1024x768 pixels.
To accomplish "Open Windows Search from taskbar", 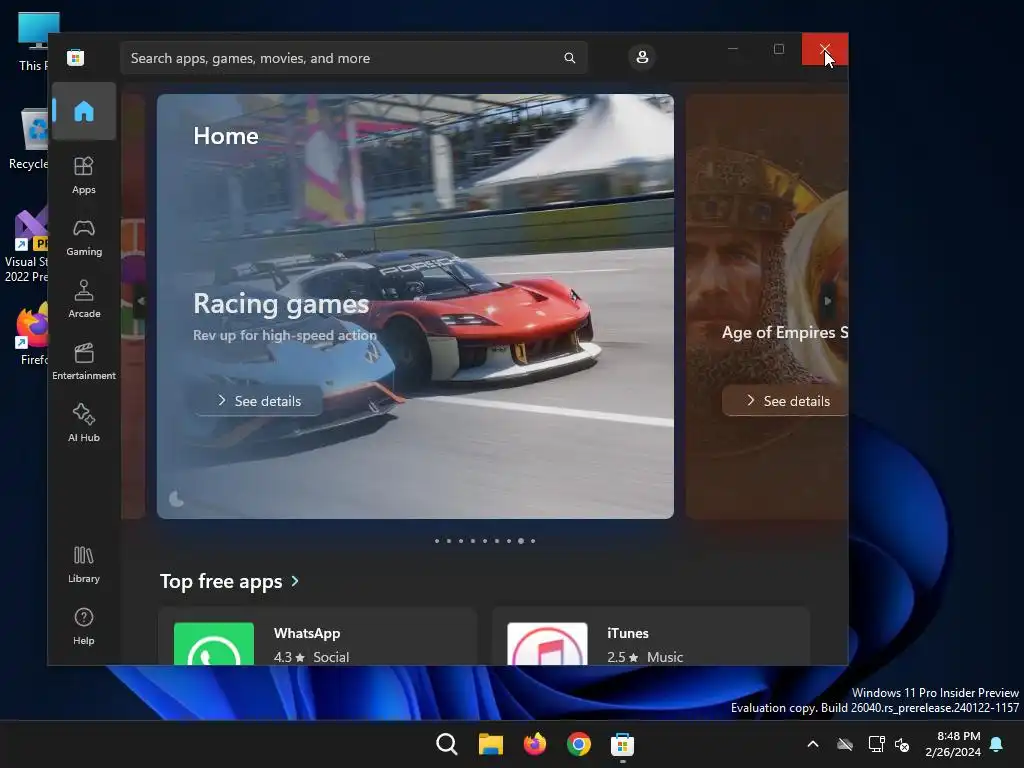I will point(447,744).
